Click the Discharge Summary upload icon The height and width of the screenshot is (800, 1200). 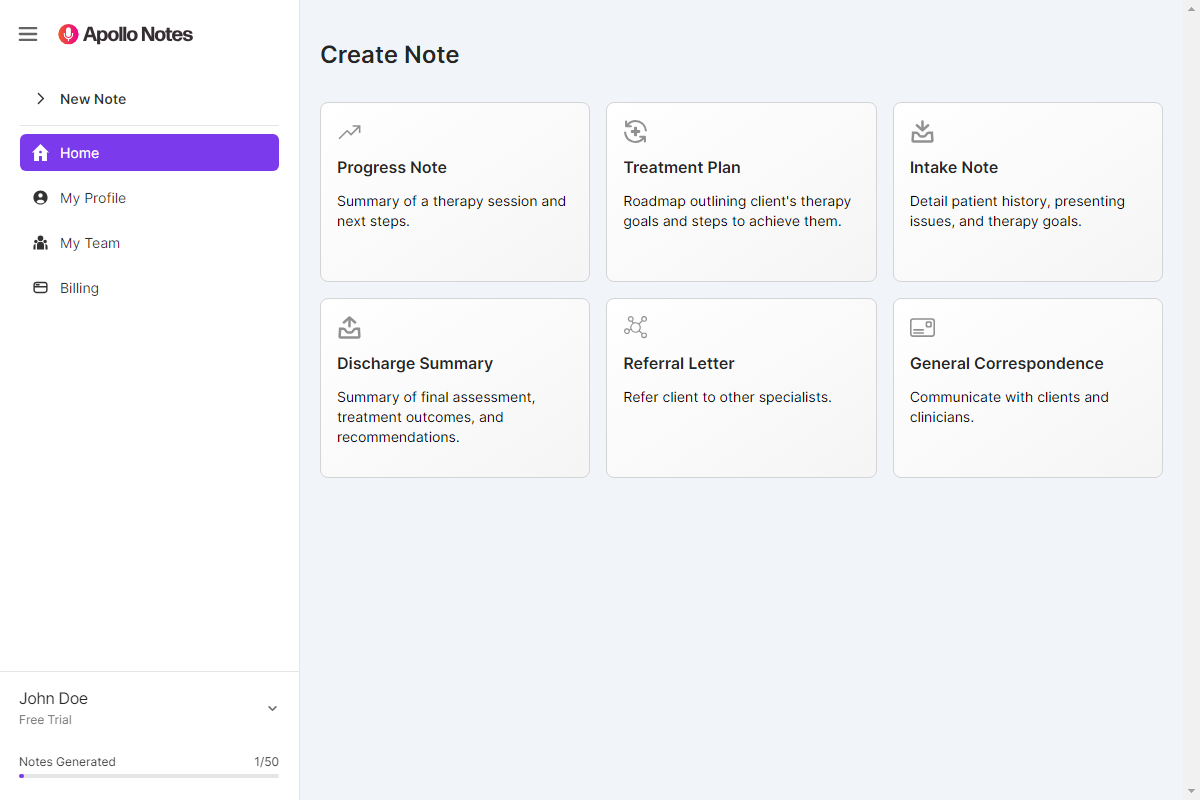[349, 327]
